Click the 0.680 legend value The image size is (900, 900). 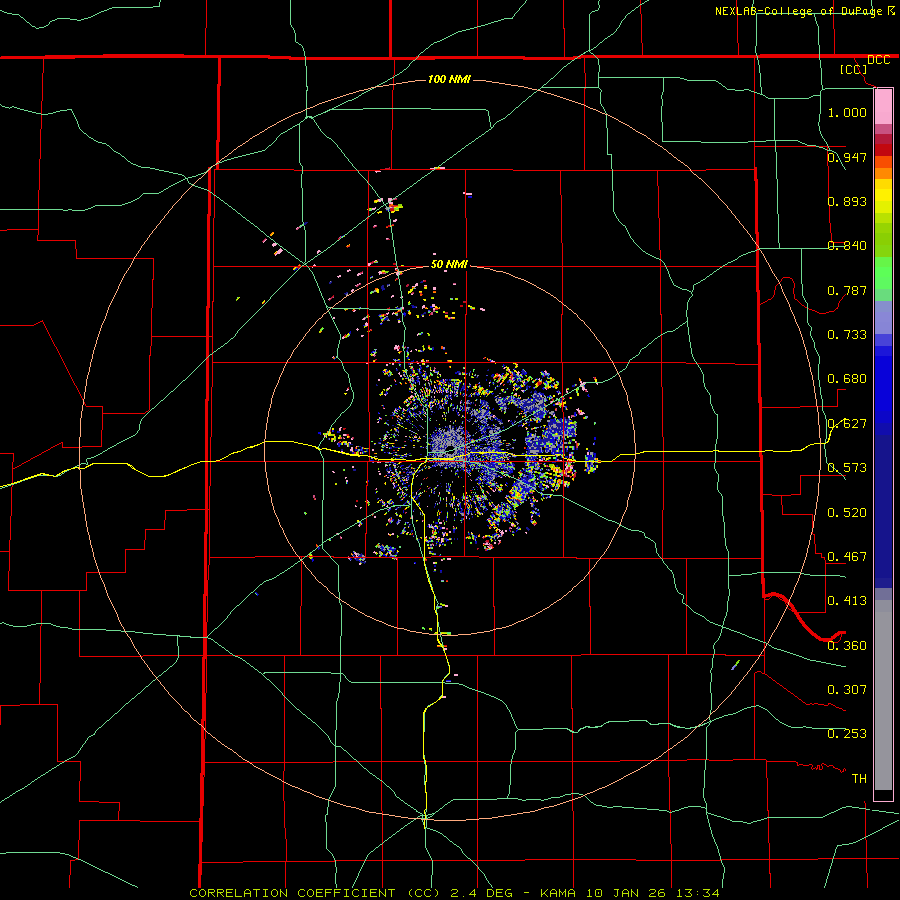tap(847, 378)
